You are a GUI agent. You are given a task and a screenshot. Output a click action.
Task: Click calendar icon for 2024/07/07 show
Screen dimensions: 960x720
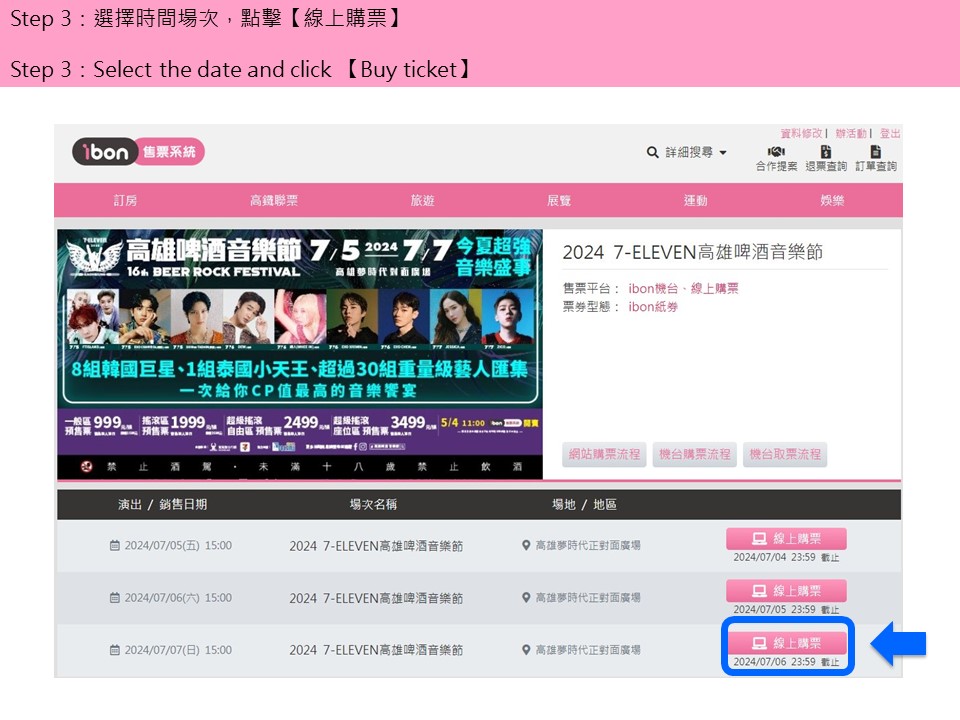[114, 650]
